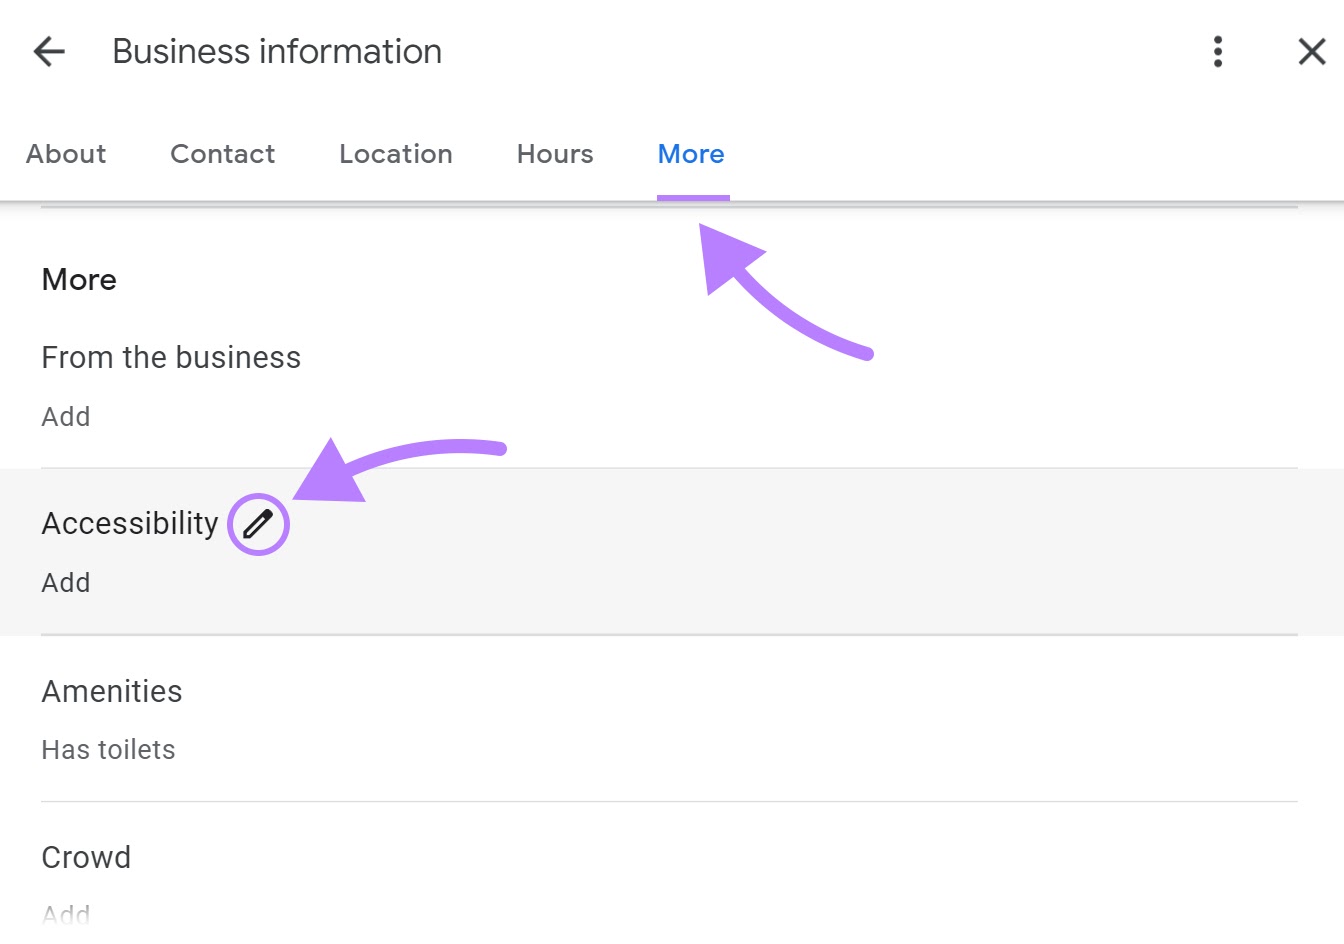Open the Contact tab
The width and height of the screenshot is (1344, 944).
[222, 154]
